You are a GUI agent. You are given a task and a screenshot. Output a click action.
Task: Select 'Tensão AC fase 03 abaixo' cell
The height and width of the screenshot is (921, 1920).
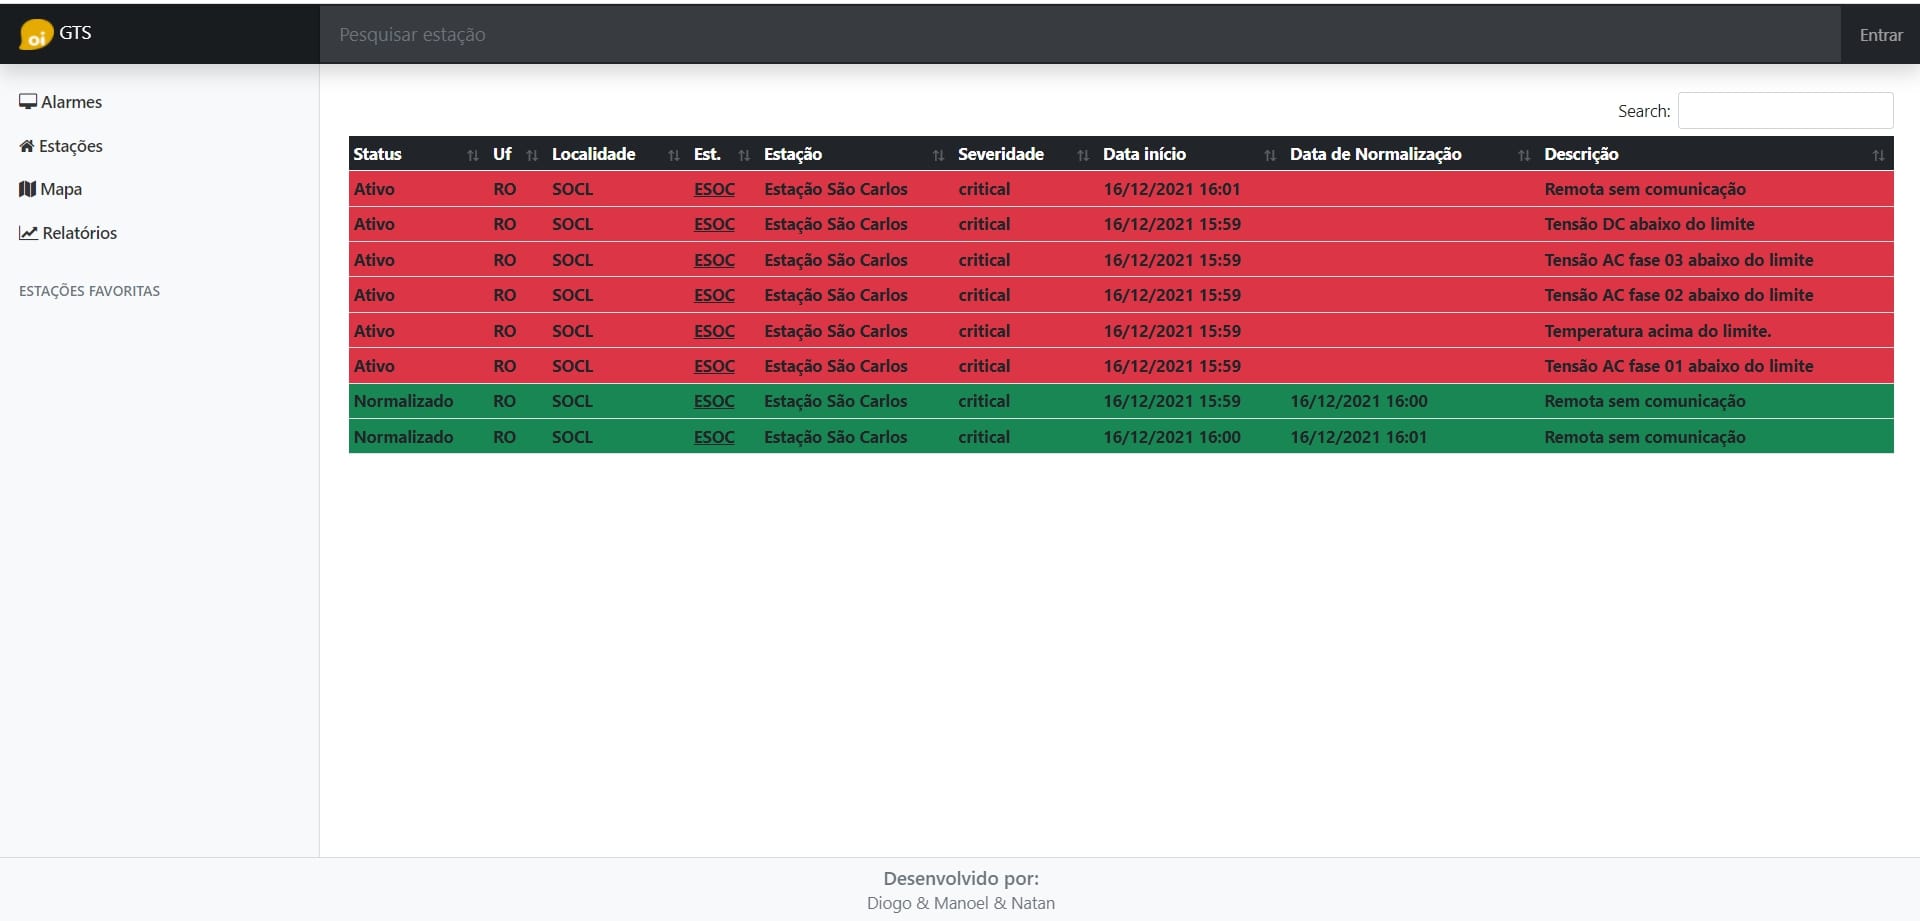1678,260
